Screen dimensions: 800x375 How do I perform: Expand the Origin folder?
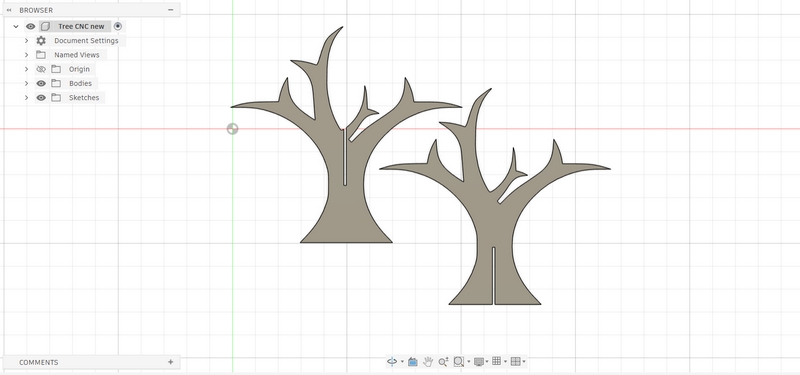pos(27,69)
